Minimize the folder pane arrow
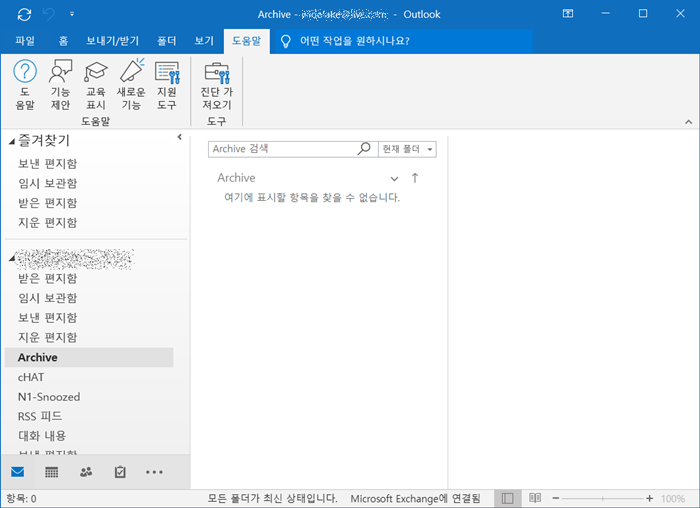 [179, 137]
